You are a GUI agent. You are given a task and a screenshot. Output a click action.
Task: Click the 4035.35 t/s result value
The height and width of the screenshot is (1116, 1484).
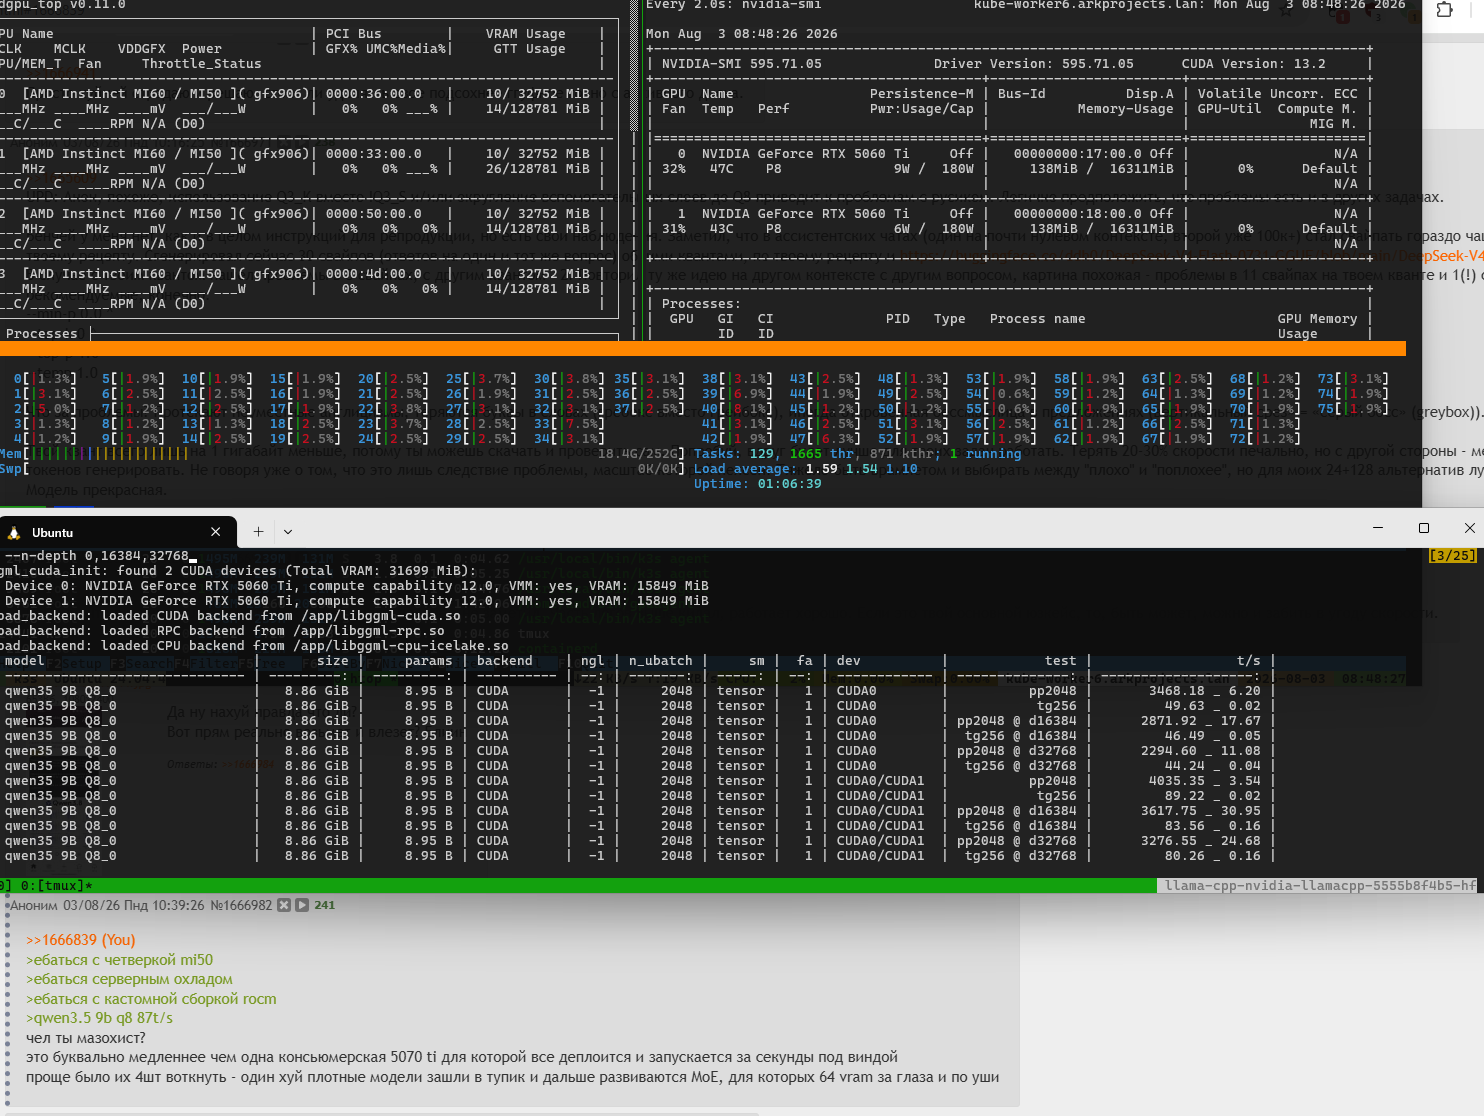(x=1177, y=781)
